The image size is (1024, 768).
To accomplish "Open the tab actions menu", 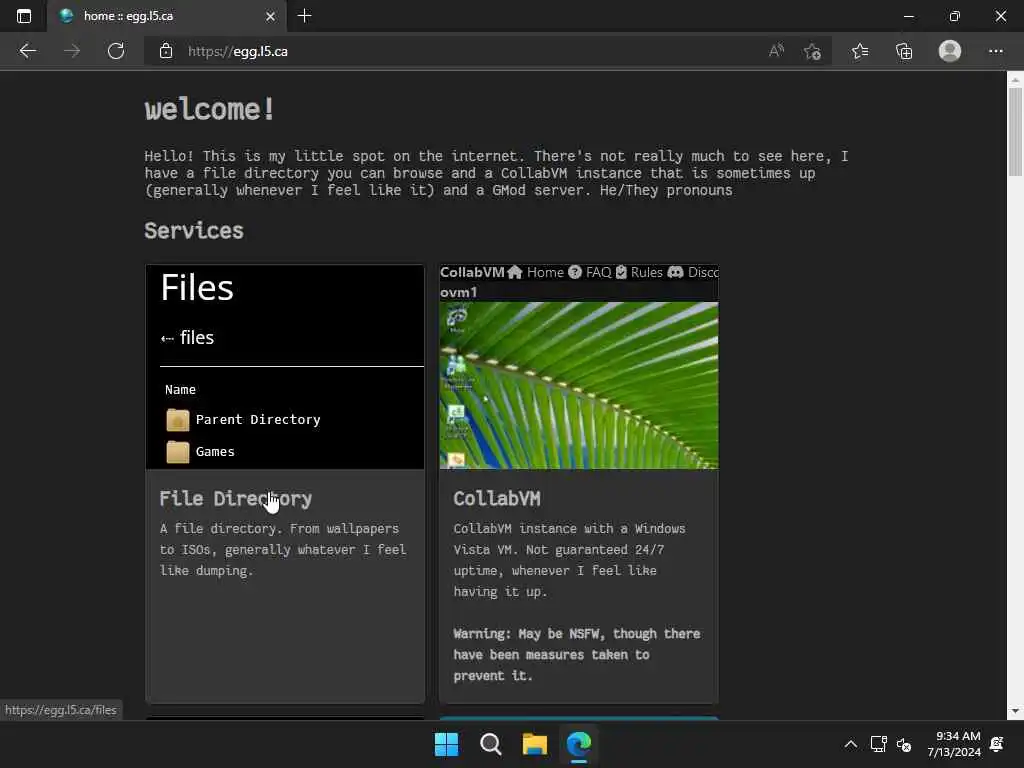I will 24,16.
